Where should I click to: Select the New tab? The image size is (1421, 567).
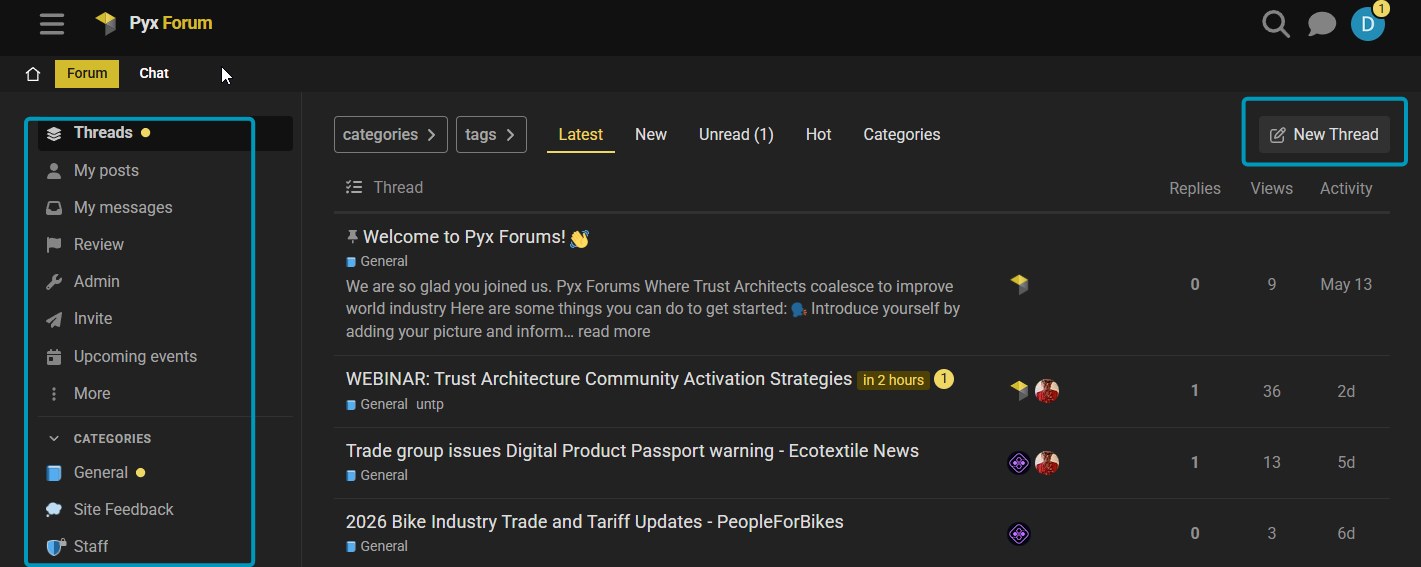point(651,134)
